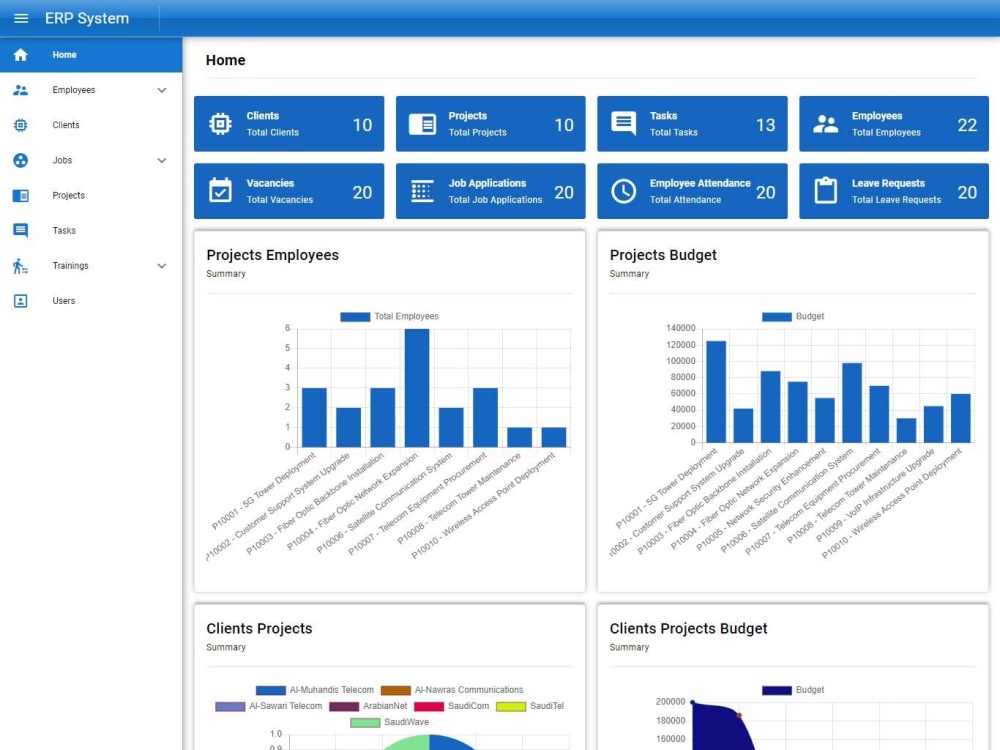Toggle Budget legend swatch in Projects Budget

click(777, 316)
